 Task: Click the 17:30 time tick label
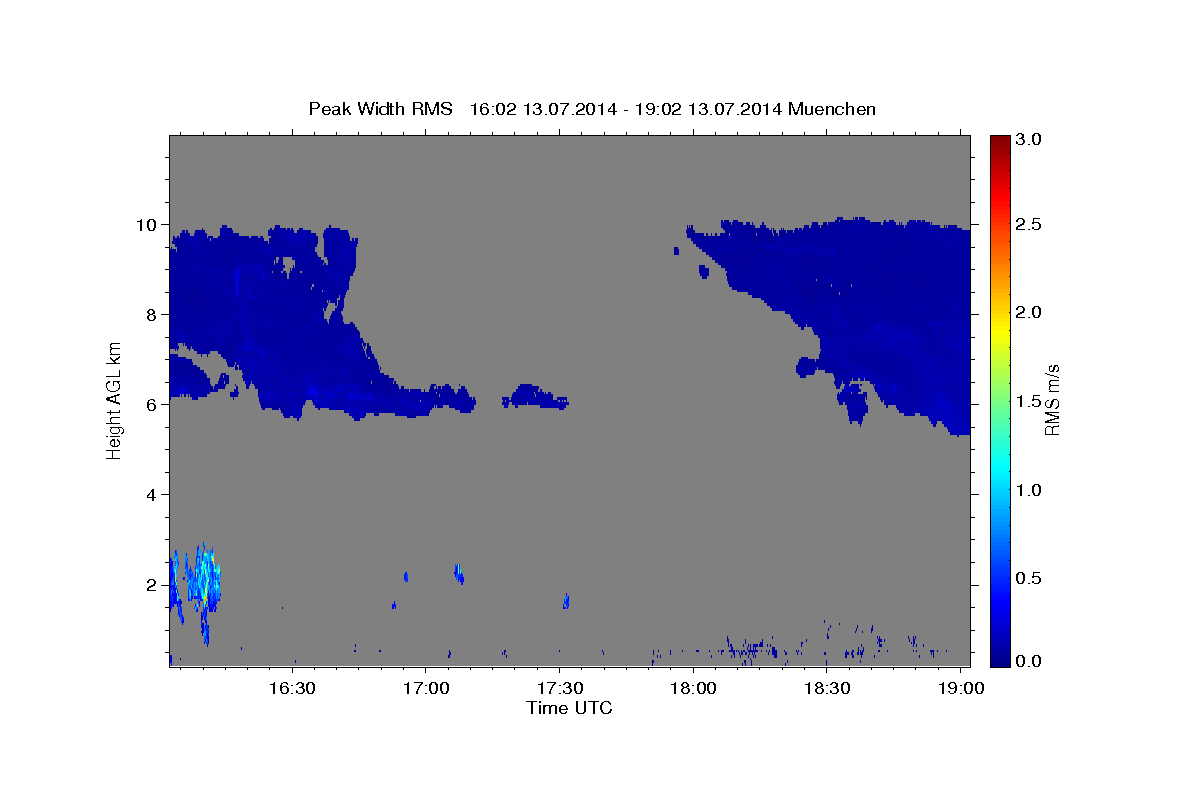click(559, 689)
